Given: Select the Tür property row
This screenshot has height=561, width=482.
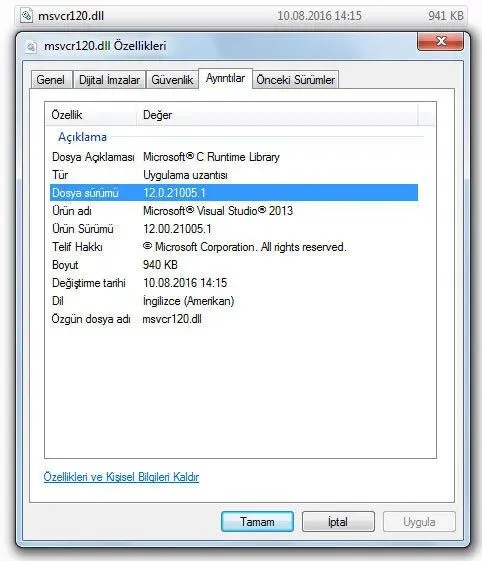Looking at the screenshot, I should 234,175.
